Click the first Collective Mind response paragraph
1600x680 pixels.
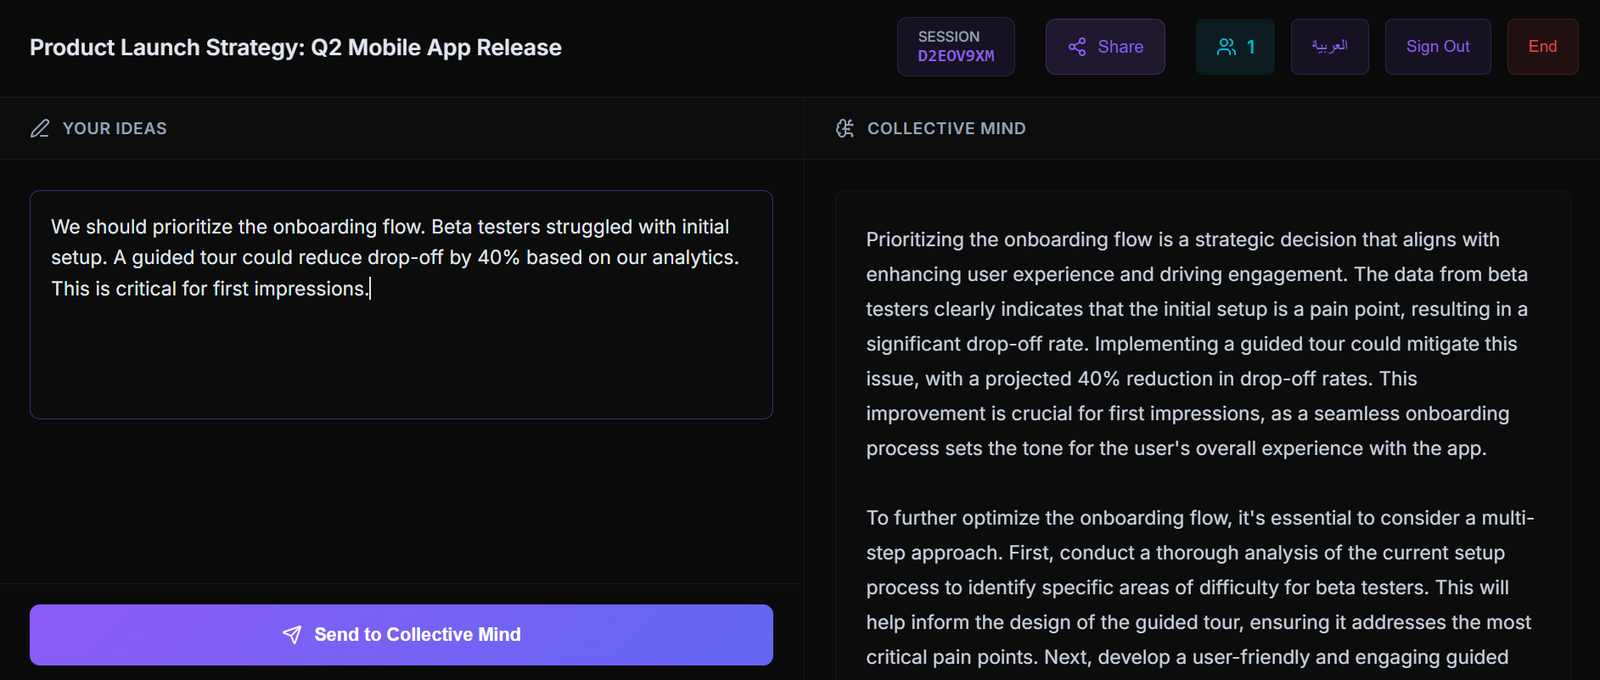coord(1196,344)
